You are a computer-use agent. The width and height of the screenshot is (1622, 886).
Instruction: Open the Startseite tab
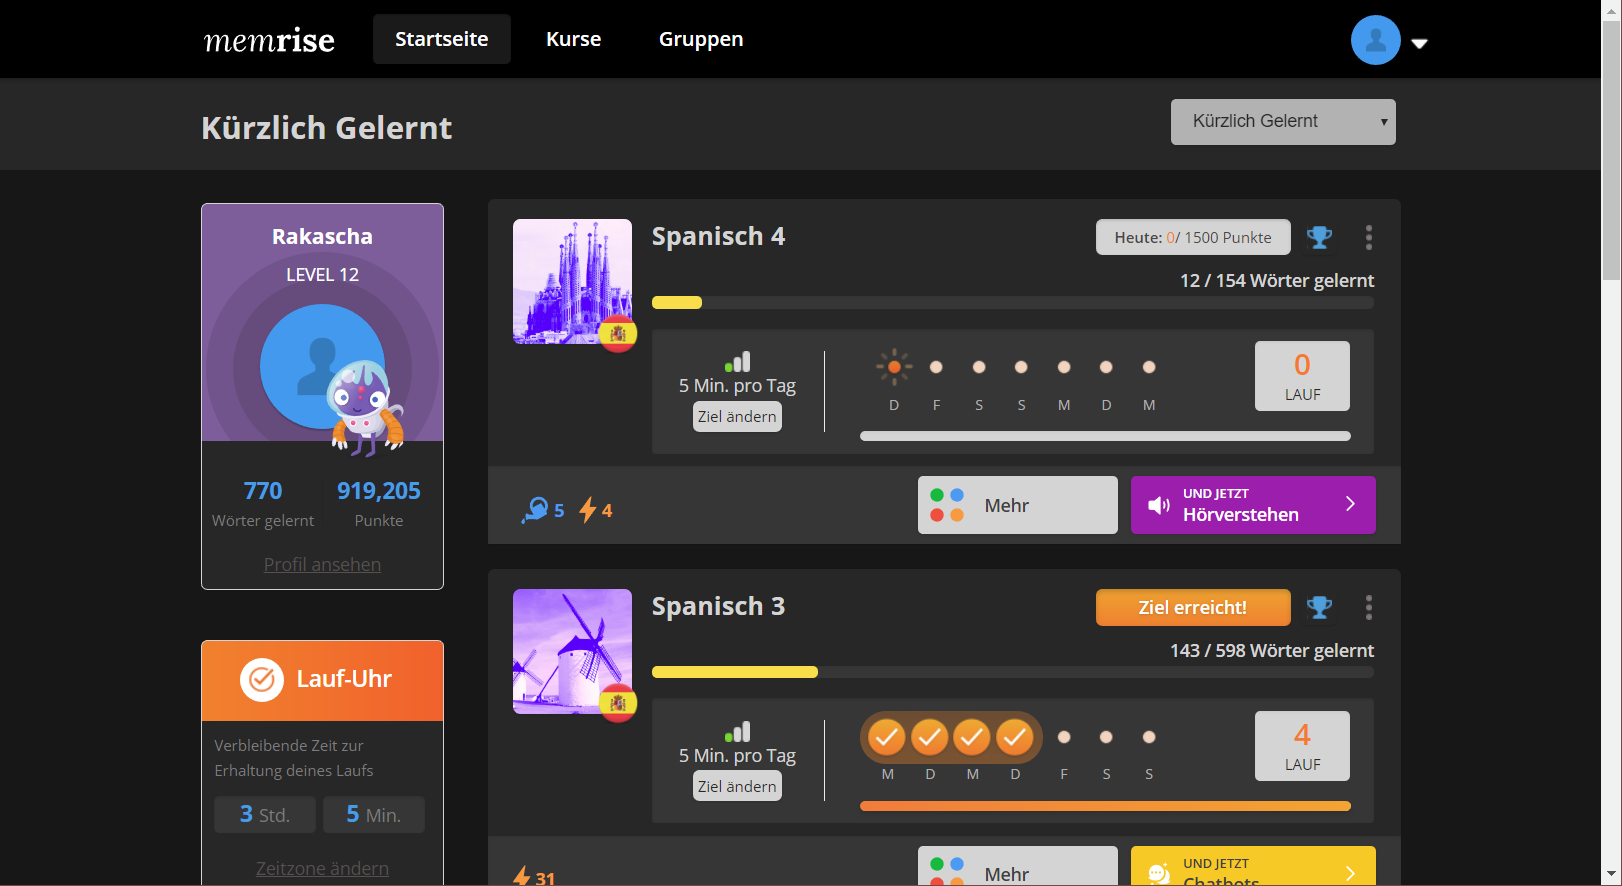(442, 39)
